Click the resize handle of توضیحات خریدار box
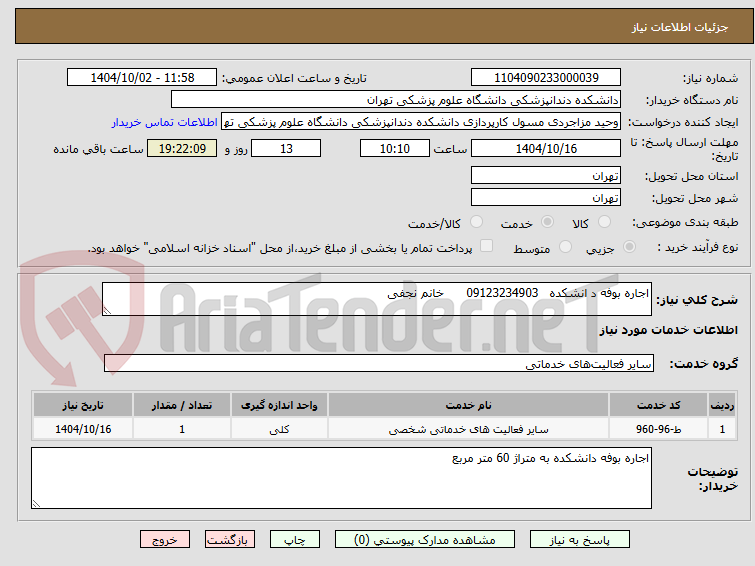Image resolution: width=755 pixels, height=566 pixels. pyautogui.click(x=36, y=503)
